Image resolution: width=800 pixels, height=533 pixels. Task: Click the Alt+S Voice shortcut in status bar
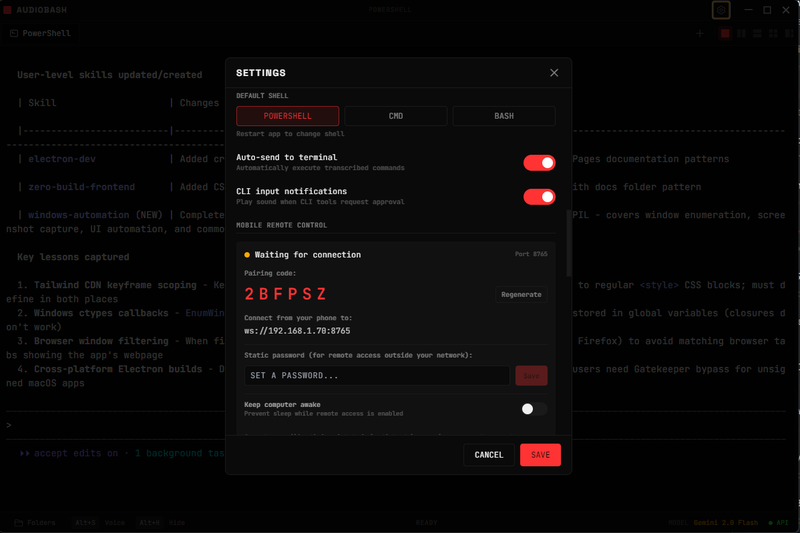pos(99,523)
